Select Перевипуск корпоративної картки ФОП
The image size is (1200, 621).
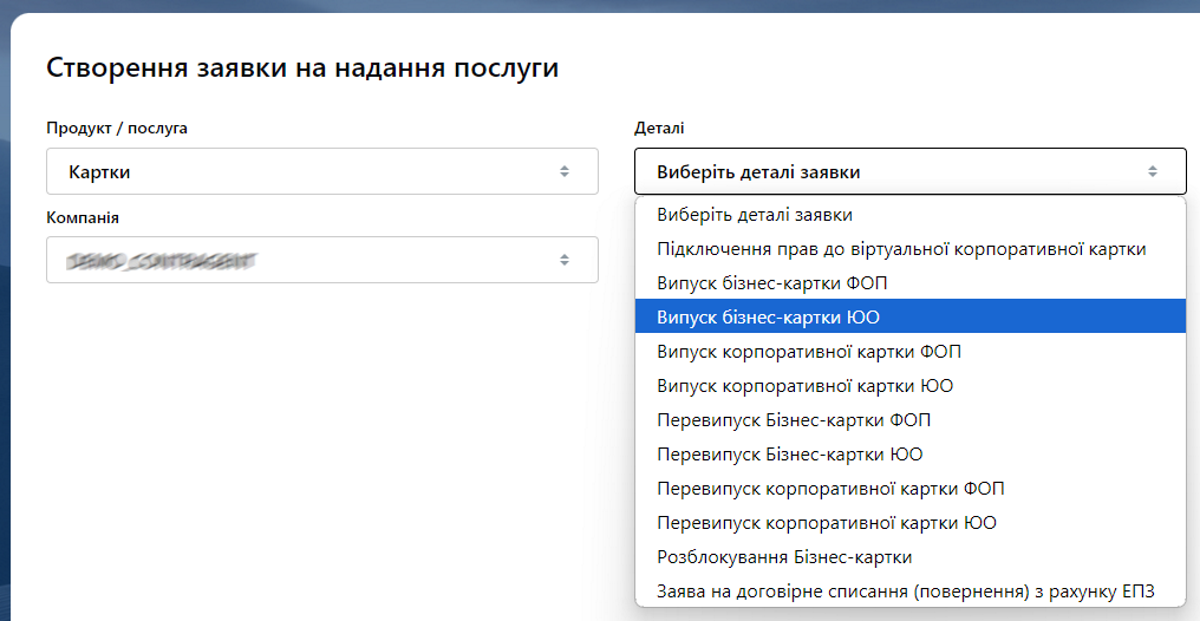[910, 489]
